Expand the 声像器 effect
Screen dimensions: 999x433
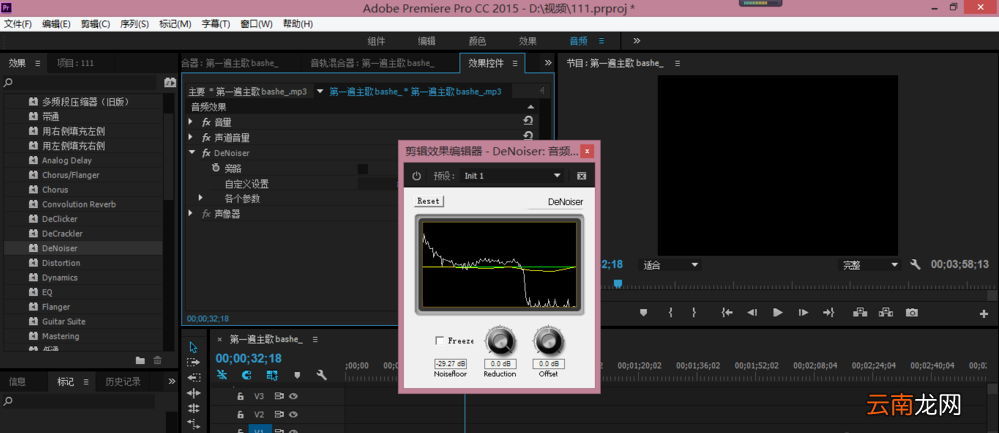(190, 213)
